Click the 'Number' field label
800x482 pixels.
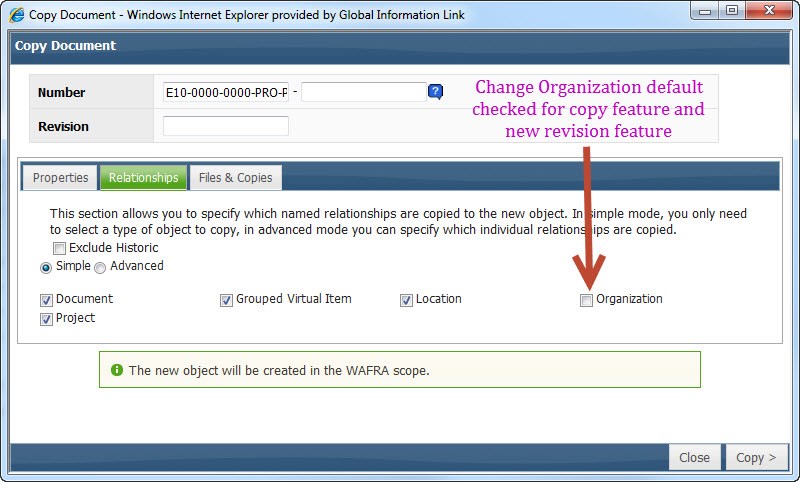pyautogui.click(x=61, y=92)
